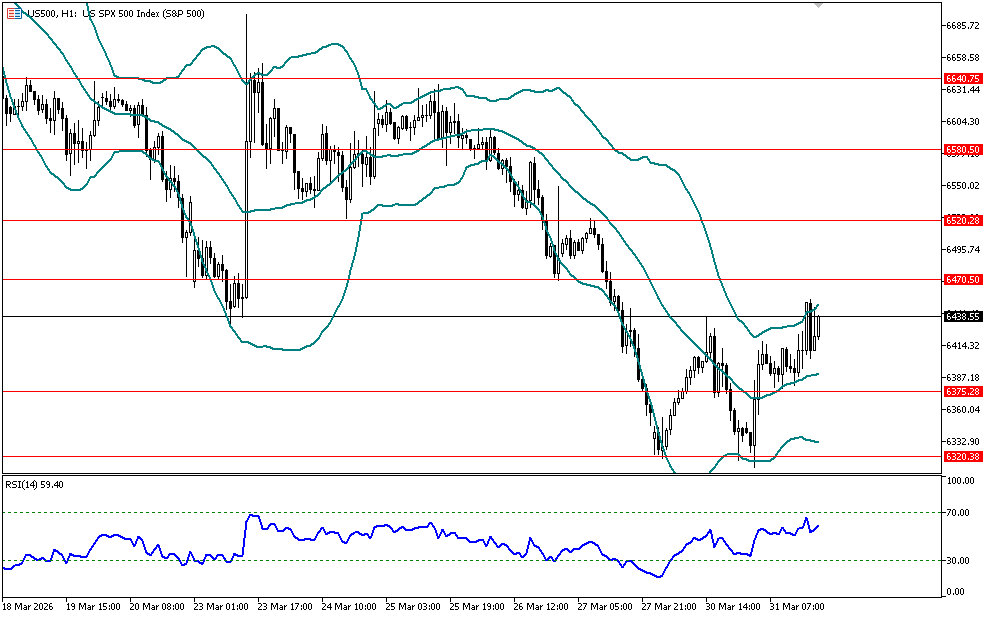994x618 pixels.
Task: Click the black 6438.55 current price tag
Action: pyautogui.click(x=962, y=316)
